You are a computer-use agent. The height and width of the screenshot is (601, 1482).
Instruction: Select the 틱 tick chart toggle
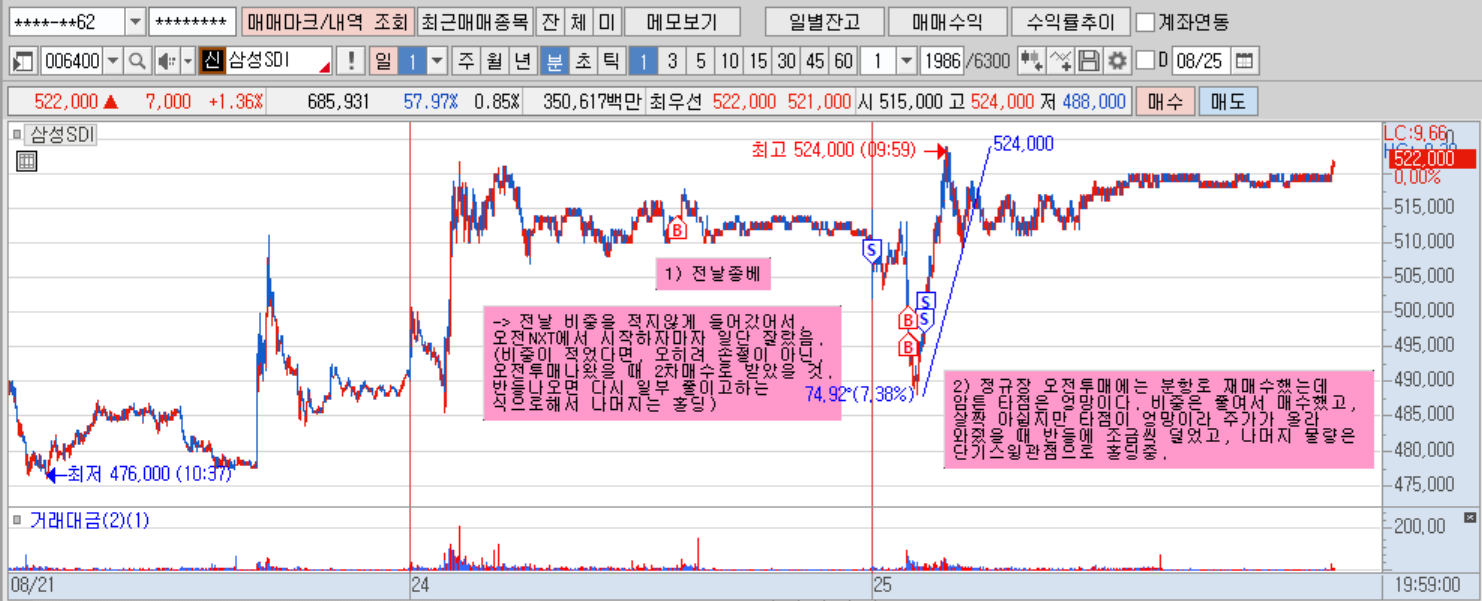[x=611, y=61]
